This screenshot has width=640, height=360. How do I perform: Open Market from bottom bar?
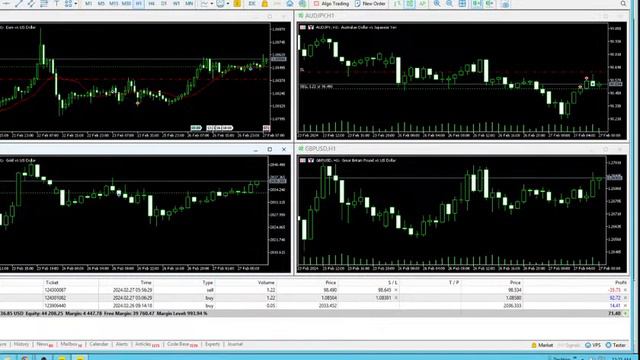click(x=542, y=345)
